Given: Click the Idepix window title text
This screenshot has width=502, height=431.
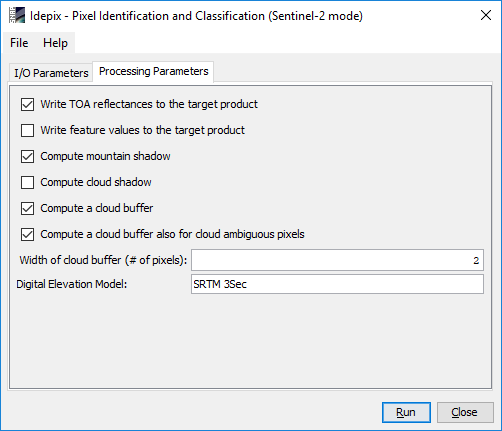Looking at the screenshot, I should point(196,16).
